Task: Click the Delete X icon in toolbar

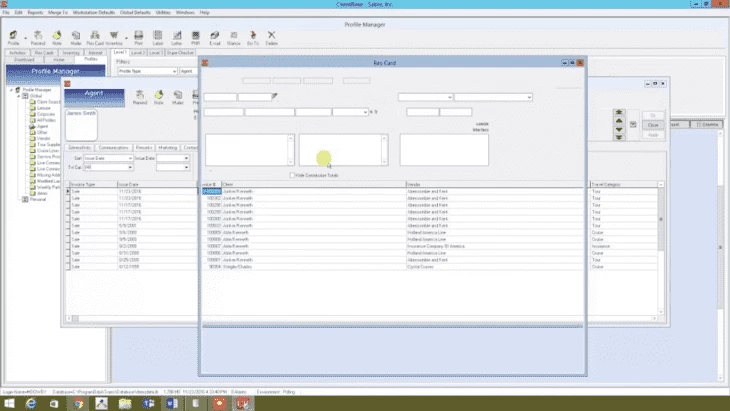Action: [x=271, y=37]
